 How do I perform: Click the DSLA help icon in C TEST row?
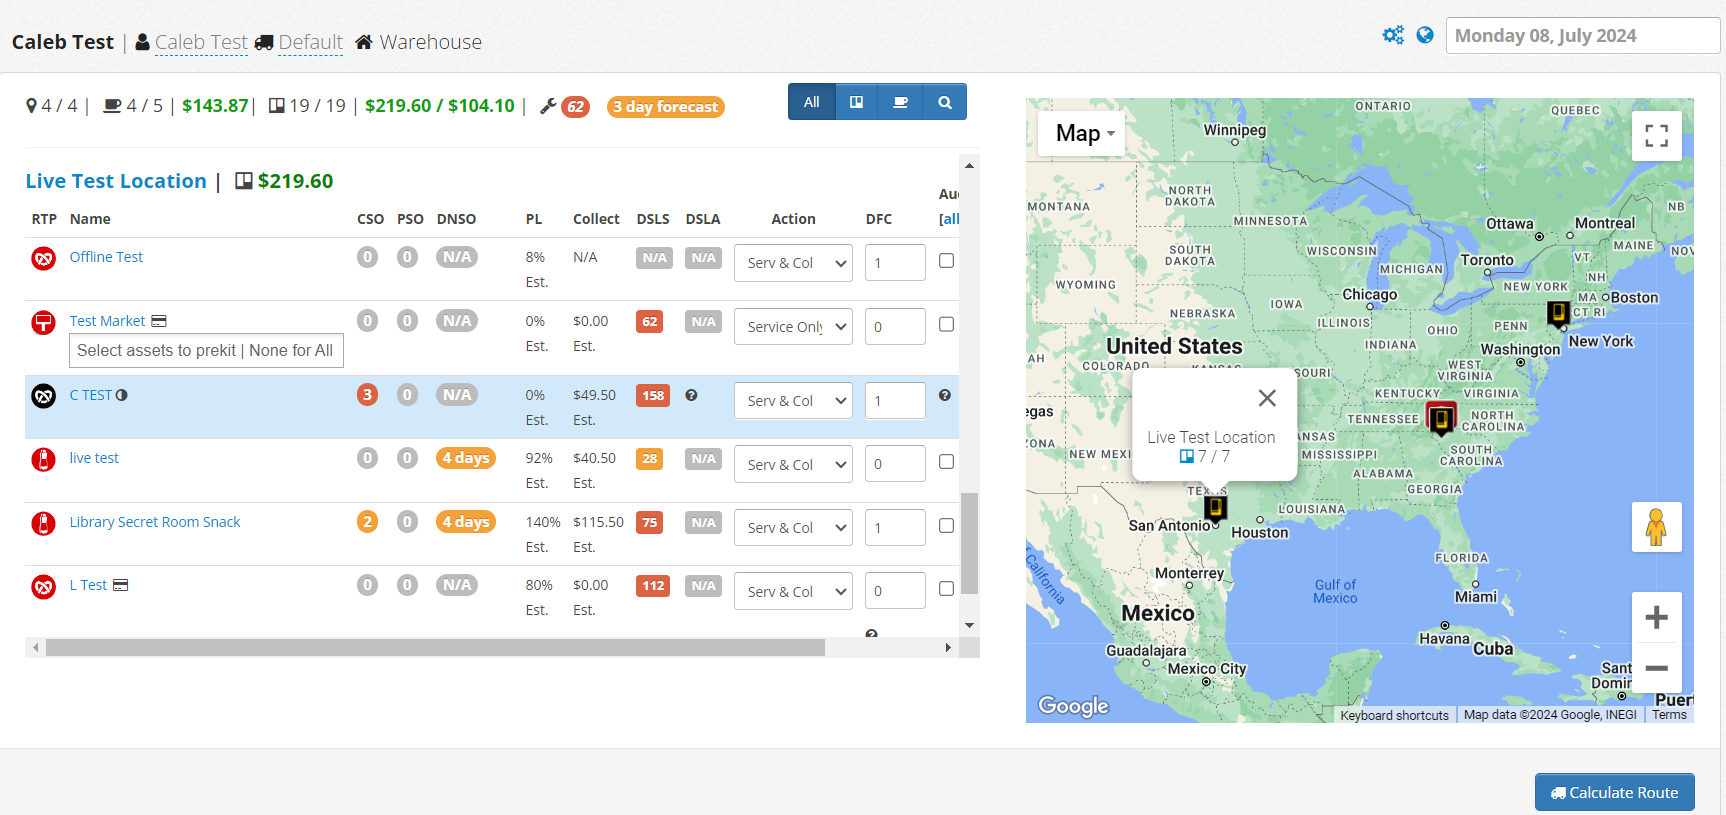tap(691, 395)
